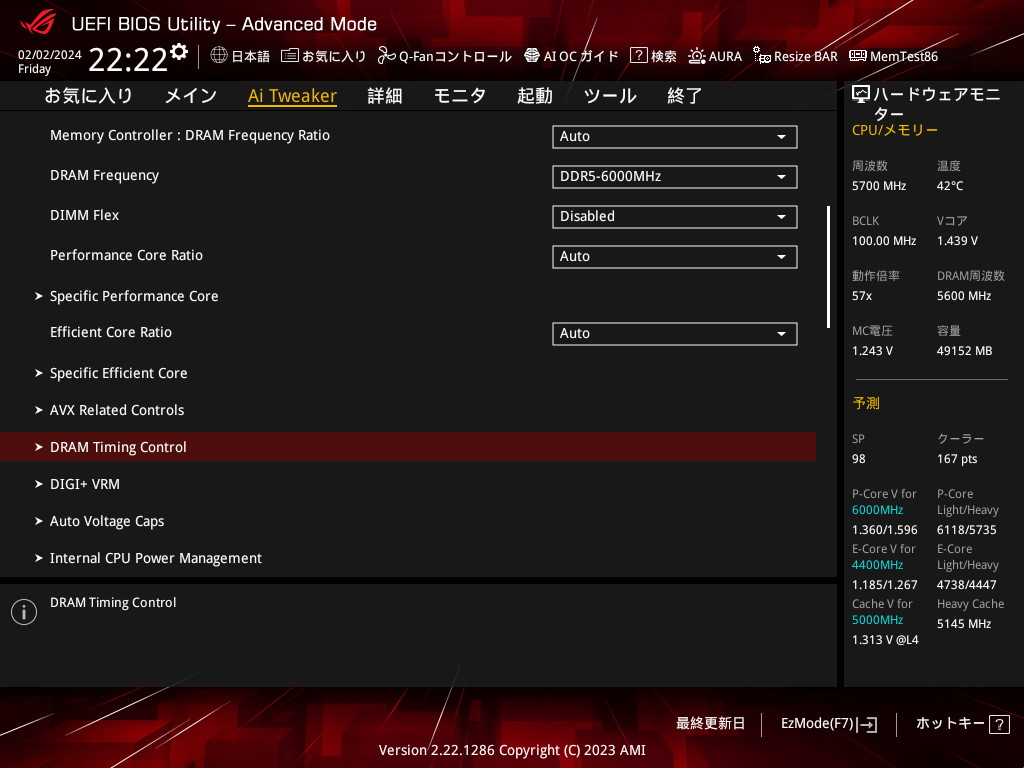This screenshot has height=768, width=1024.
Task: Click the info icon beside the description
Action: point(24,612)
